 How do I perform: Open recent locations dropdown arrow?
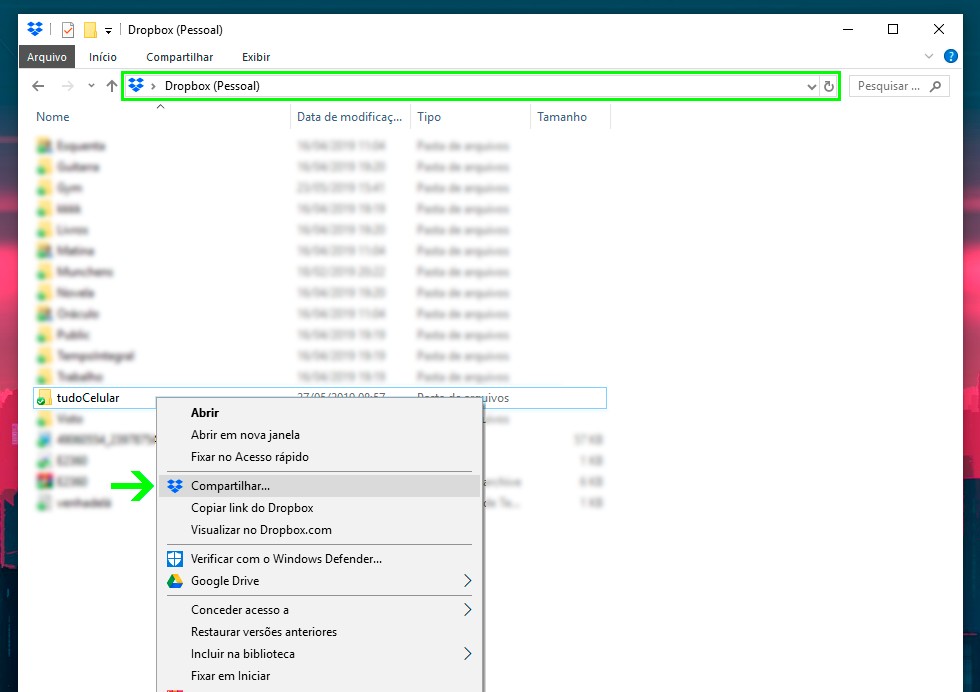pos(91,86)
